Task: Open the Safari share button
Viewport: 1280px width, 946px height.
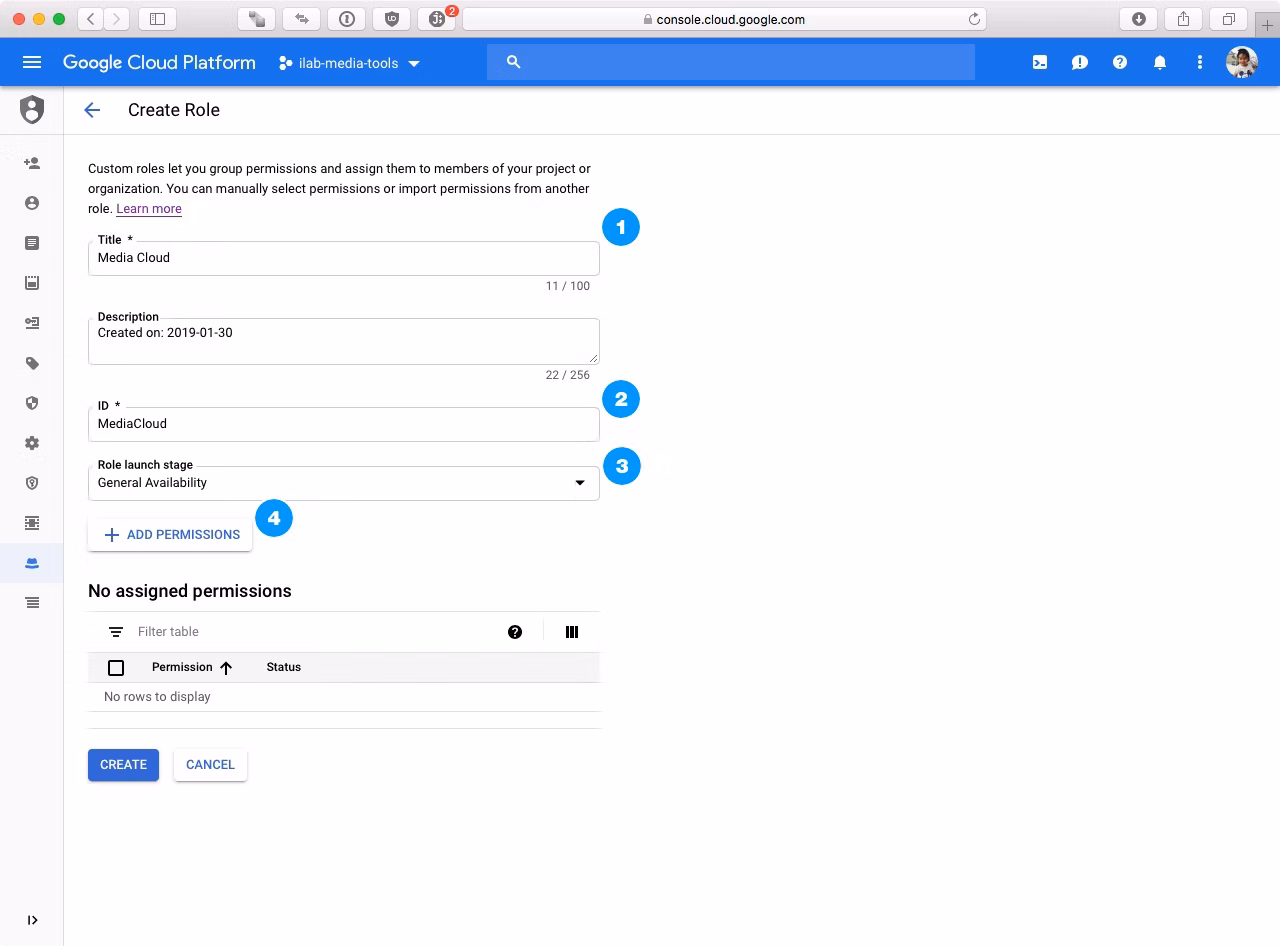Action: pyautogui.click(x=1184, y=19)
